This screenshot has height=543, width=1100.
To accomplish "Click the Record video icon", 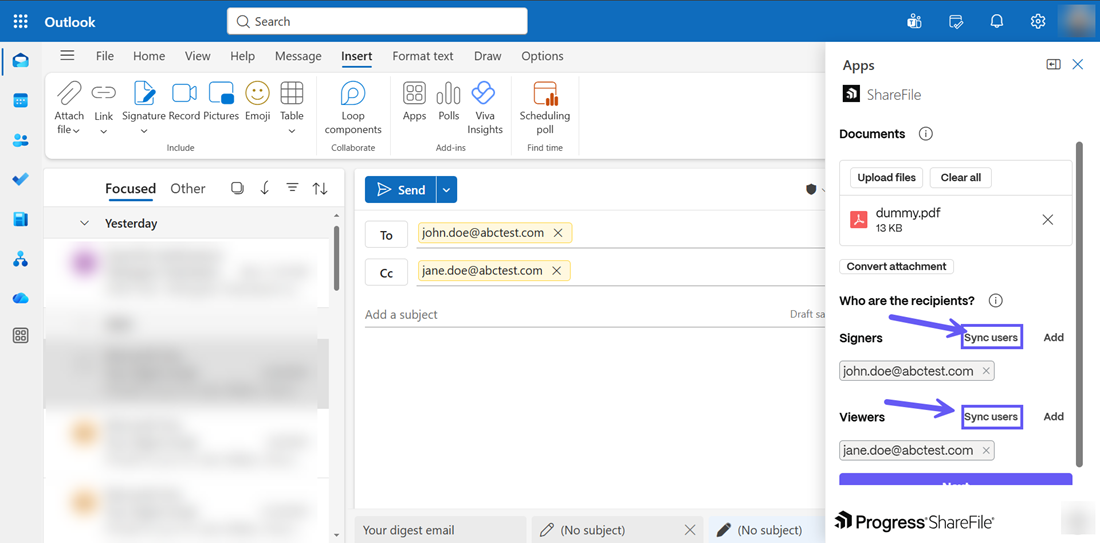I will [x=185, y=93].
